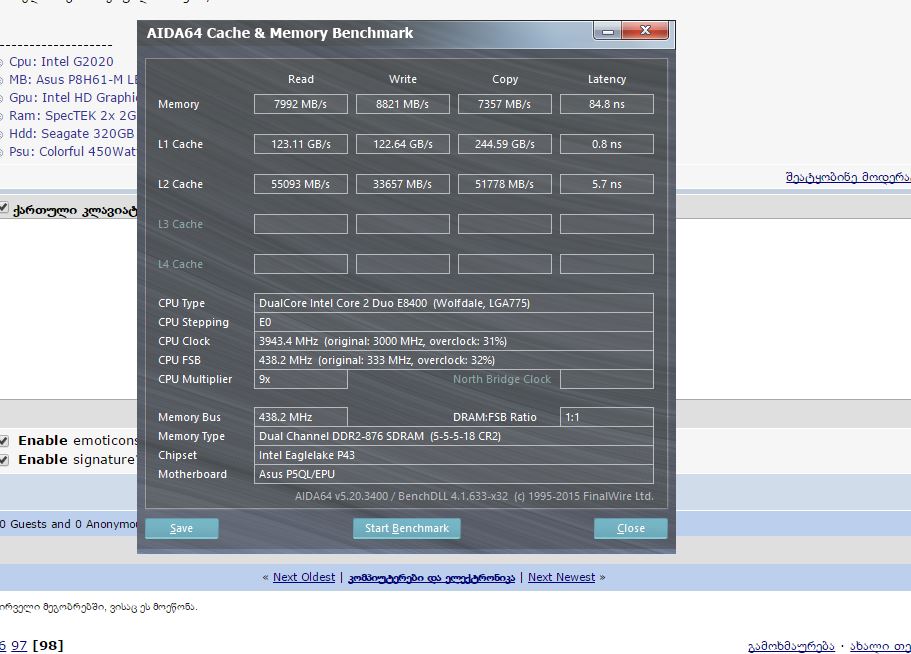Image resolution: width=911 pixels, height=654 pixels.
Task: Toggle Enable signature checkbox
Action: 3,460
